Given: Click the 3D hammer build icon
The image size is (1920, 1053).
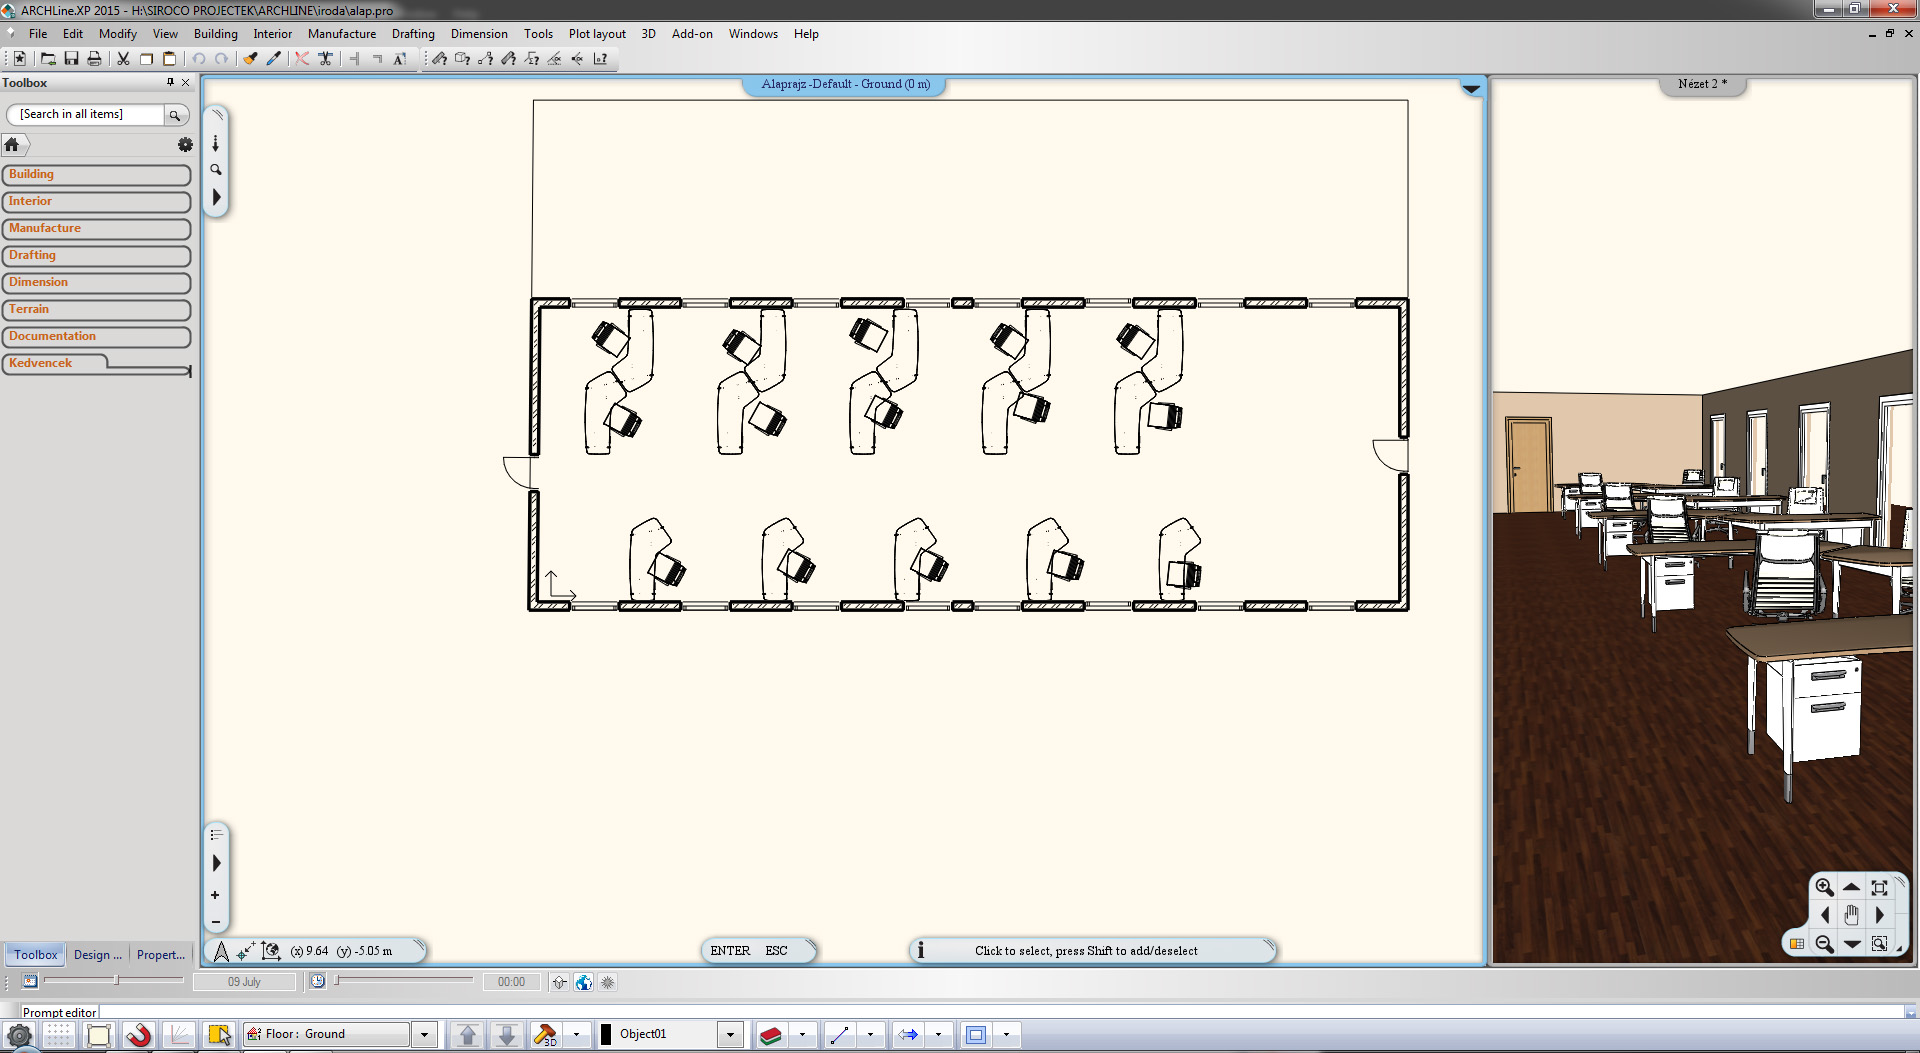Looking at the screenshot, I should [x=545, y=1035].
